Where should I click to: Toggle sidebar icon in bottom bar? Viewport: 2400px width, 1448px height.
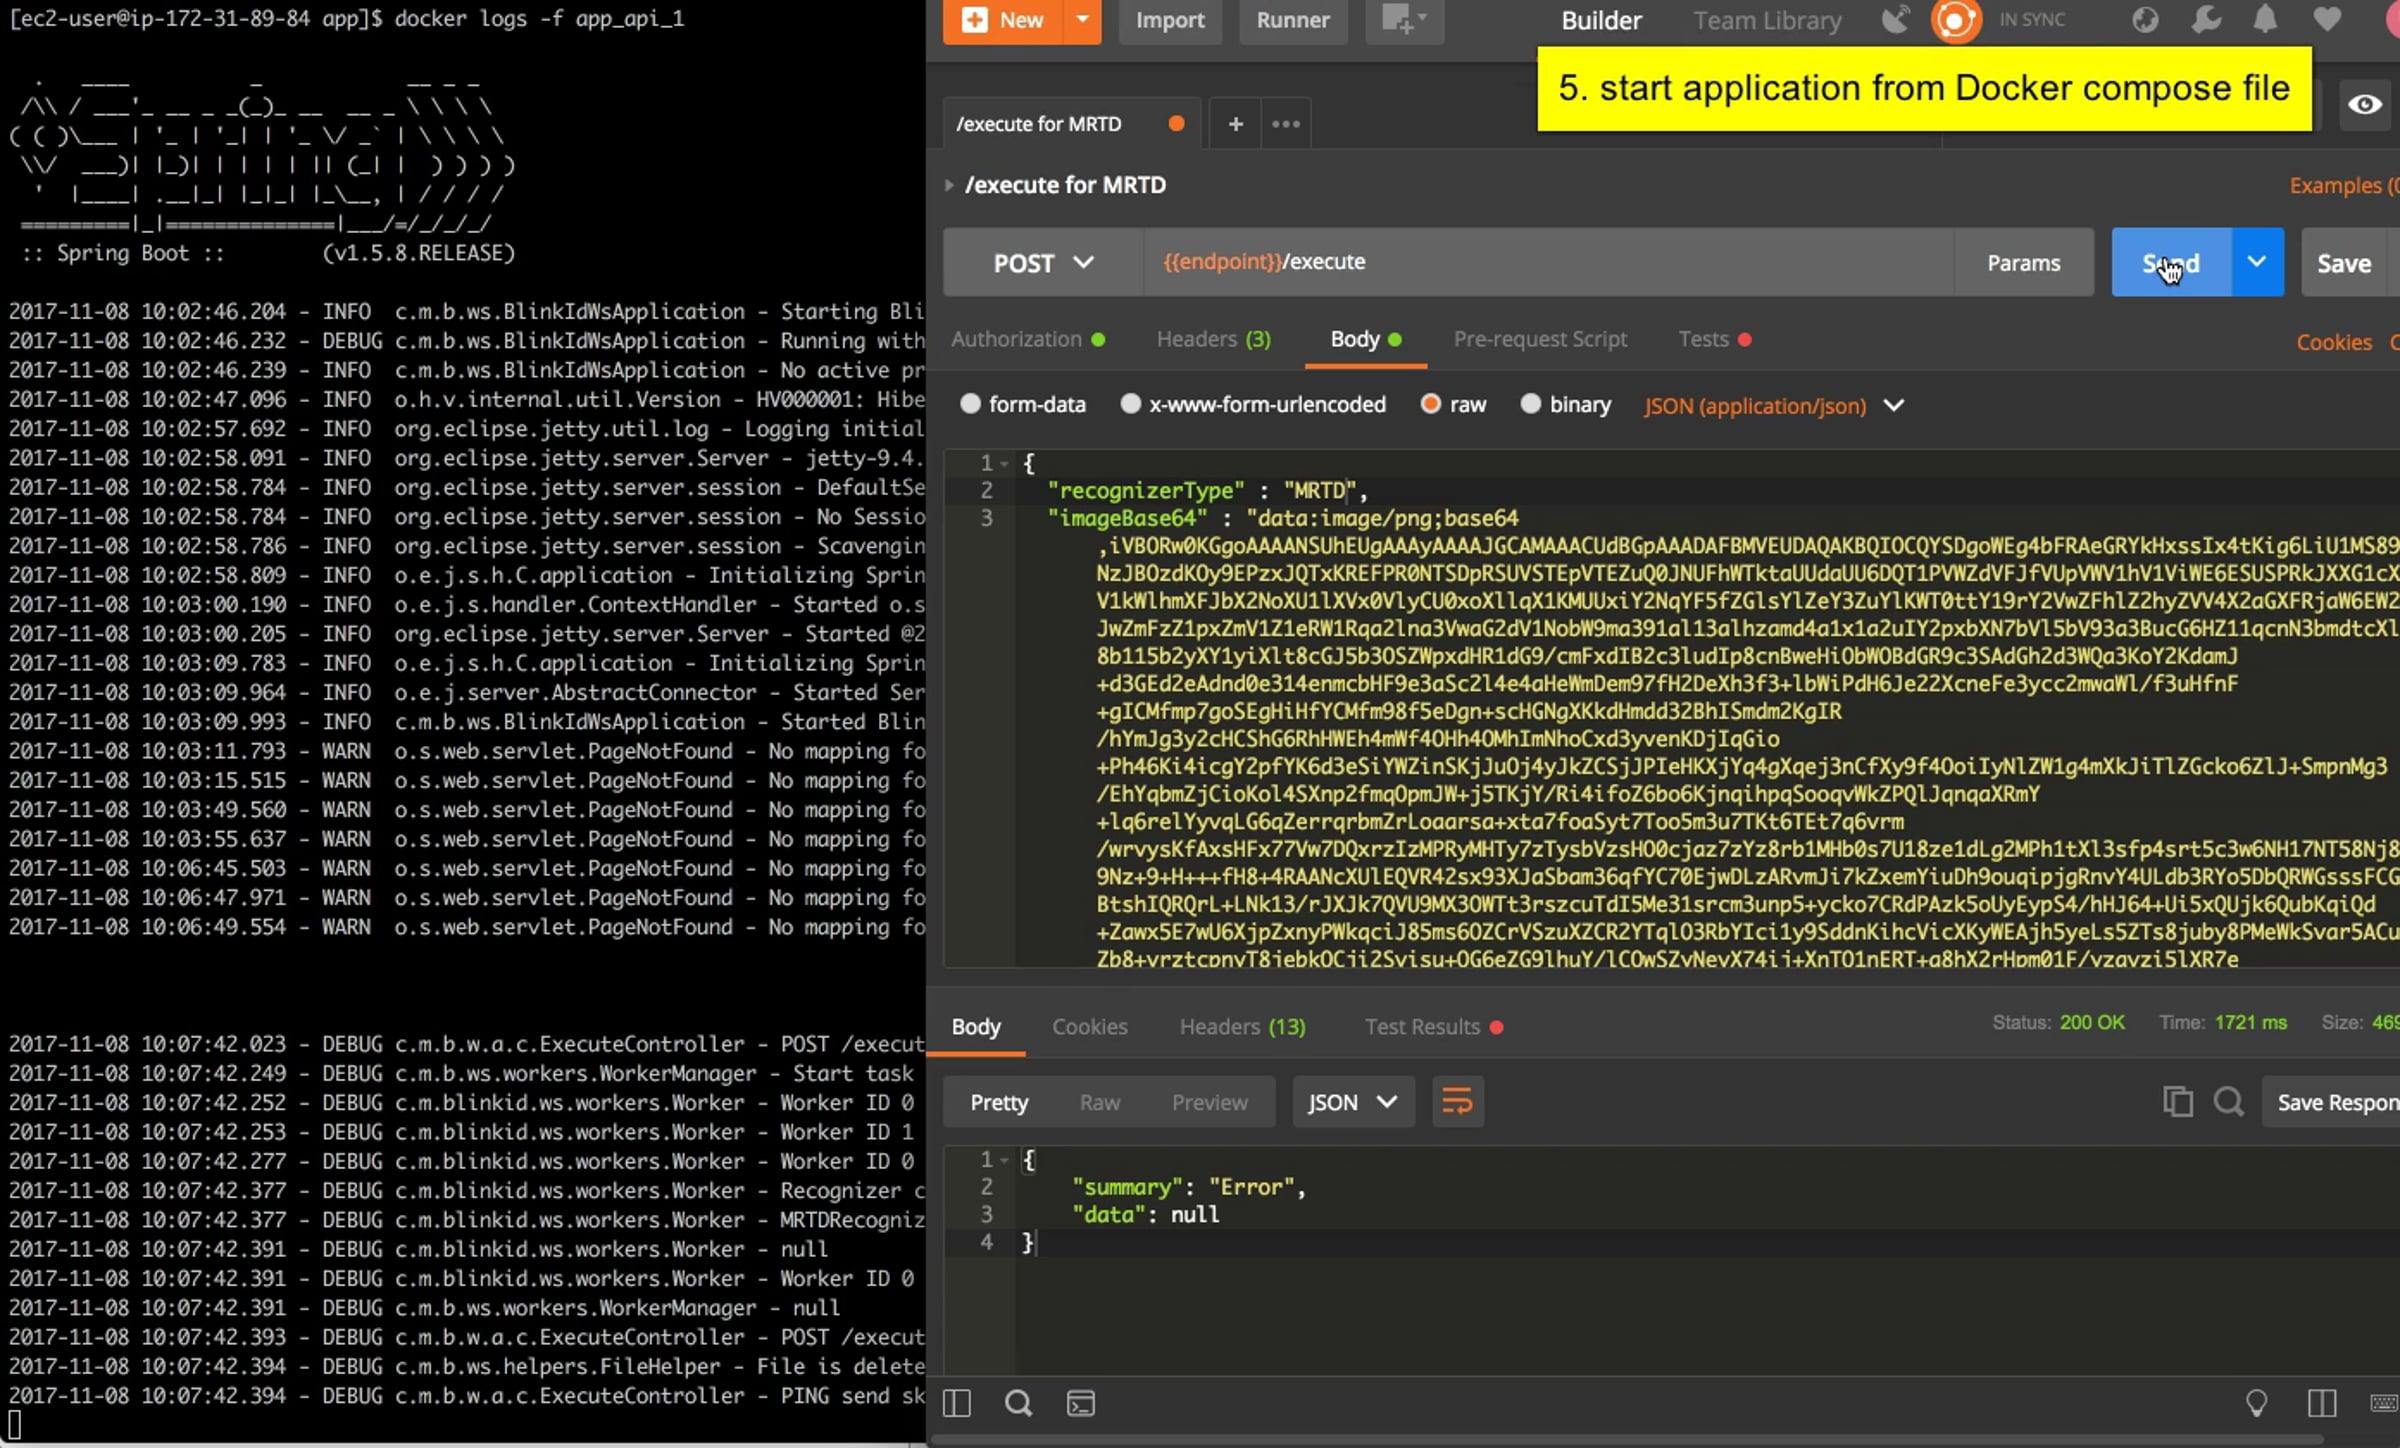957,1404
